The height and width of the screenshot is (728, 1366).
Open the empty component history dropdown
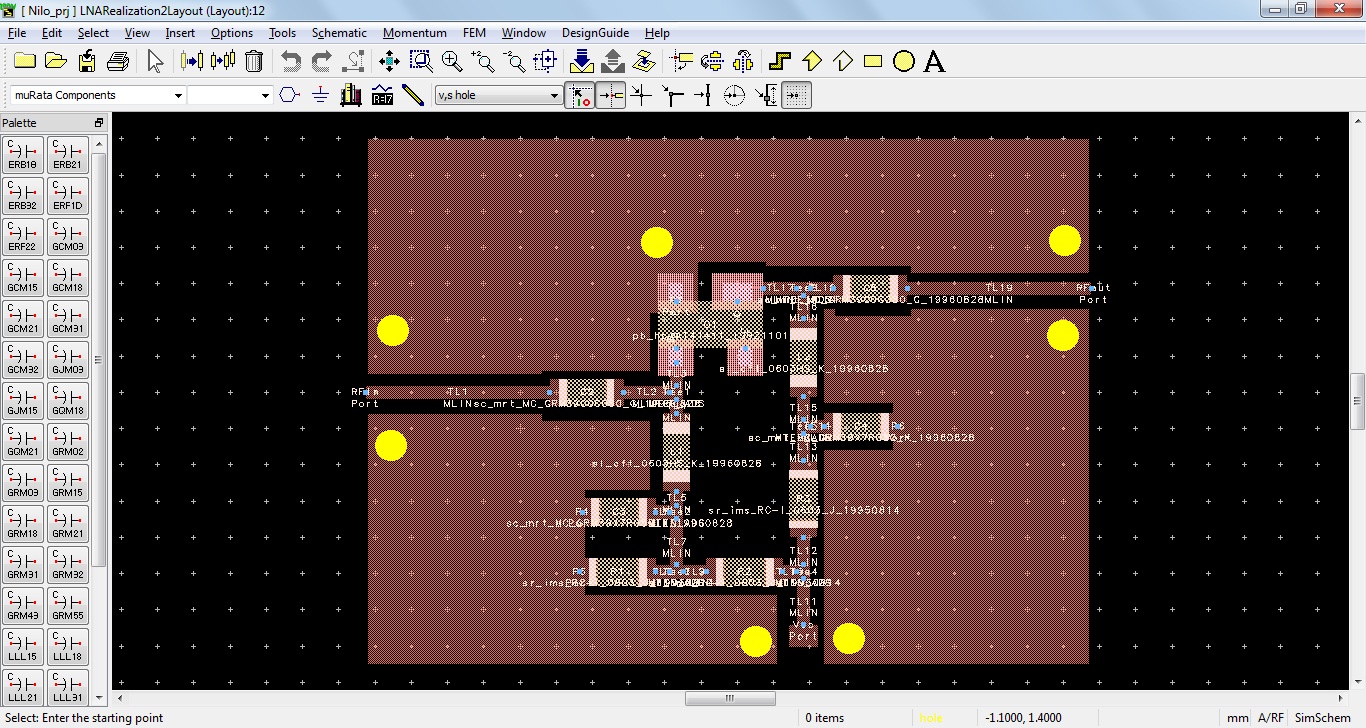265,95
